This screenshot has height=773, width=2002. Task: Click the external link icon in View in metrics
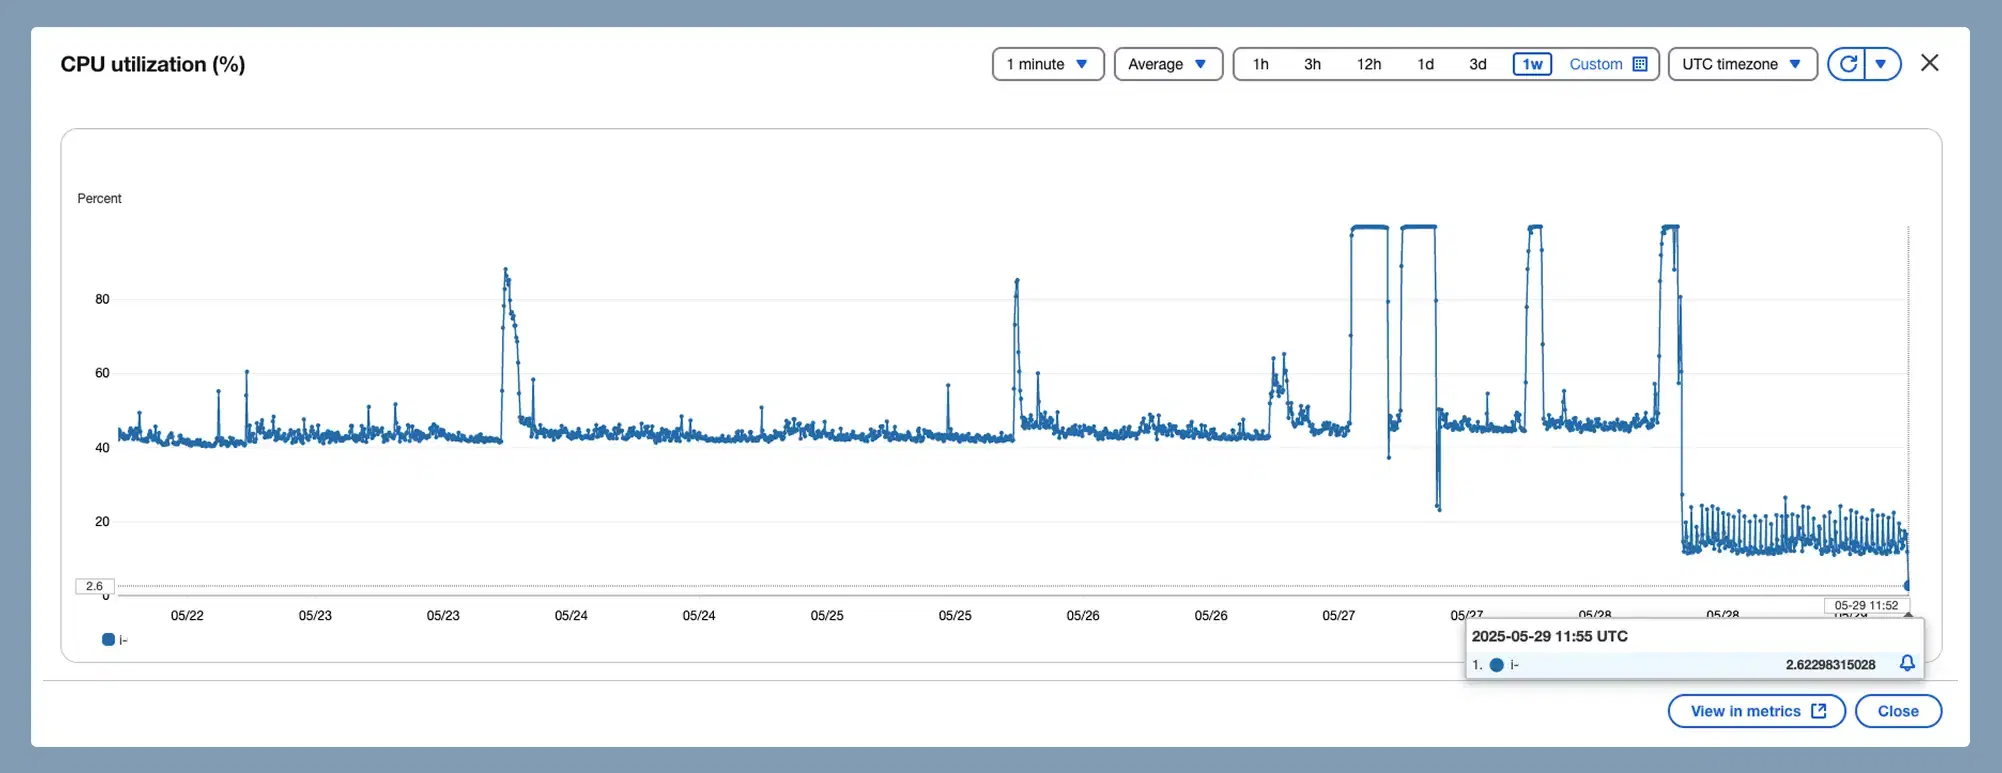coord(1819,711)
